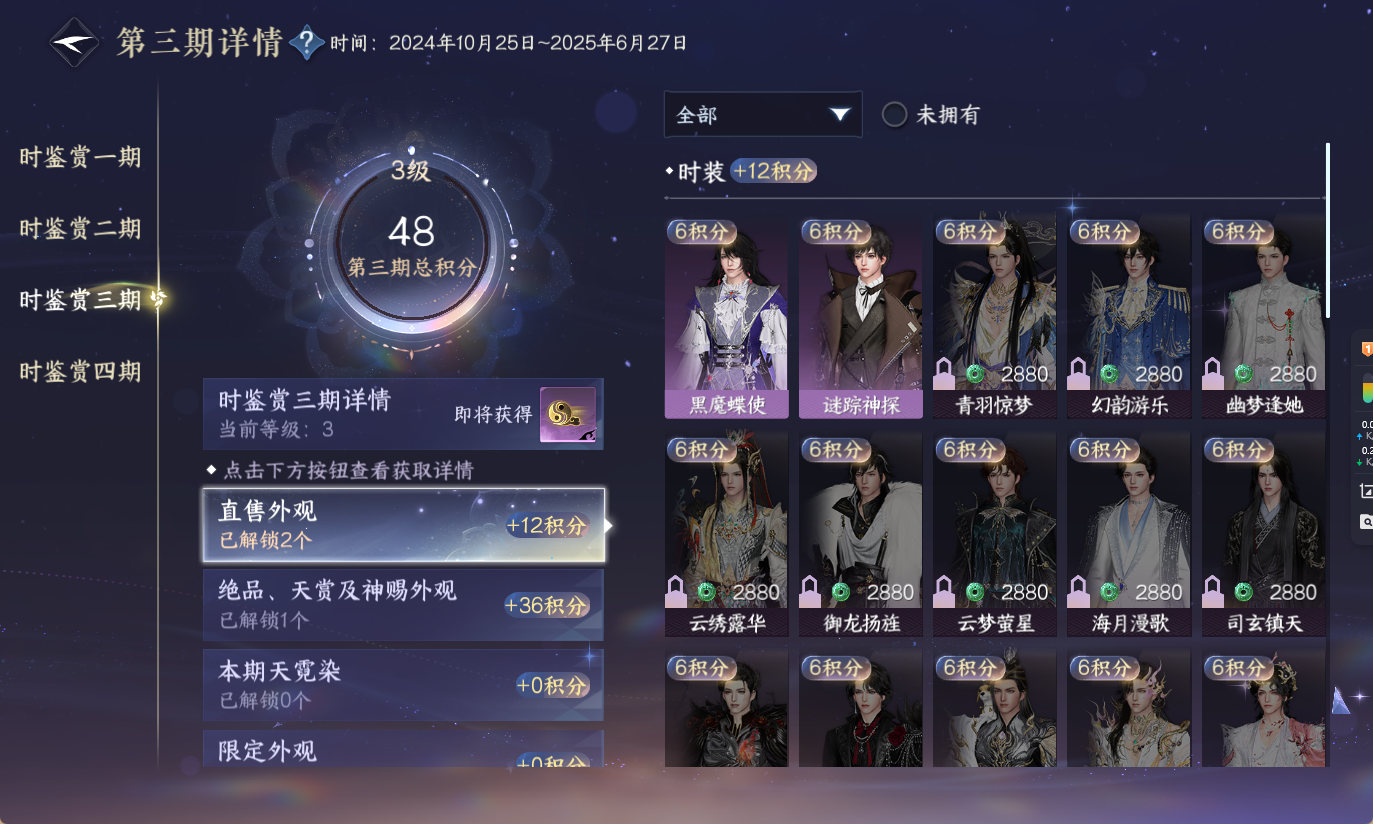
Task: Switch to 时鉴赏一期 tab
Action: (80, 157)
